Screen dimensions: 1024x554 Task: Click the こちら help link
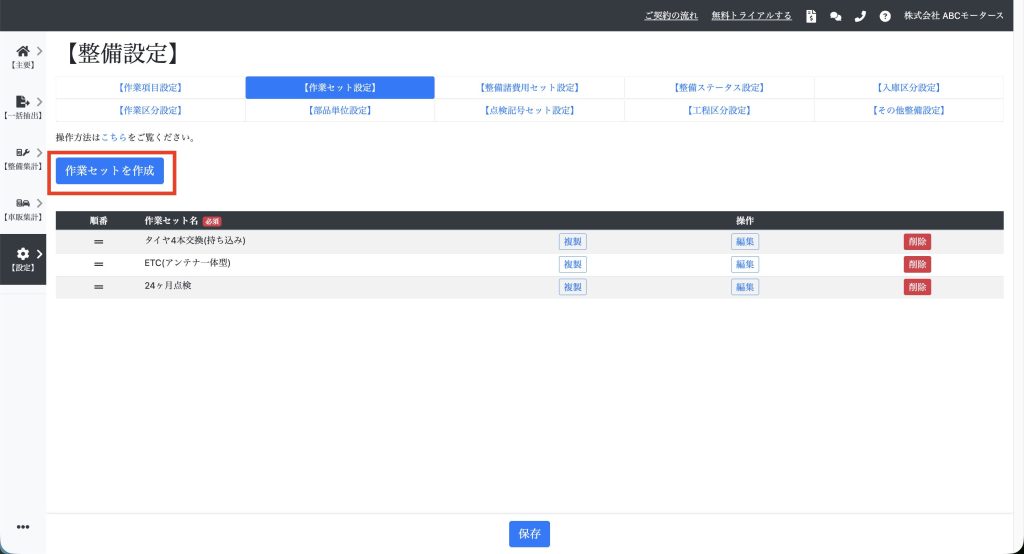click(x=114, y=137)
